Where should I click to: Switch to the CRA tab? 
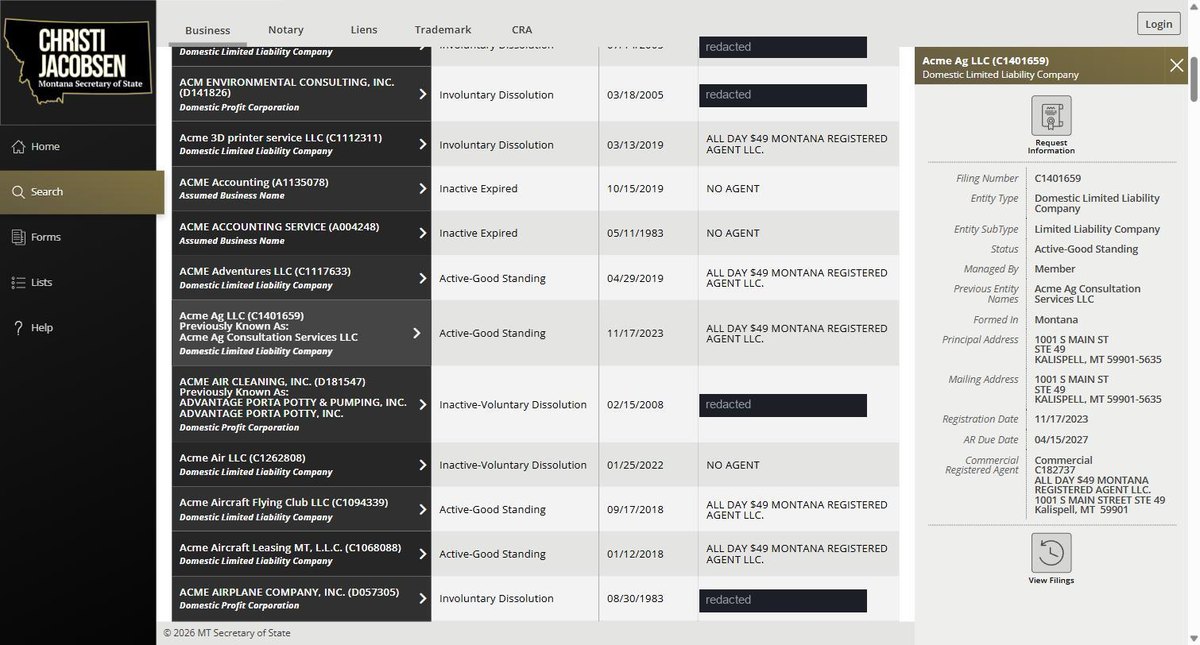tap(522, 30)
